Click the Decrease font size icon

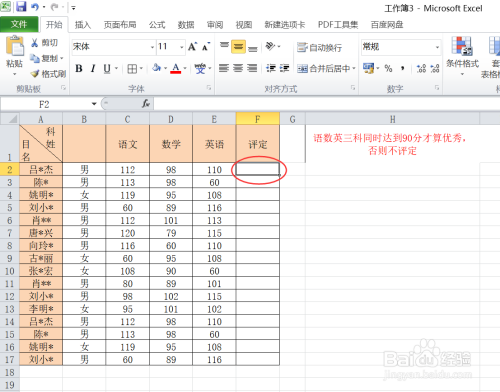(206, 47)
